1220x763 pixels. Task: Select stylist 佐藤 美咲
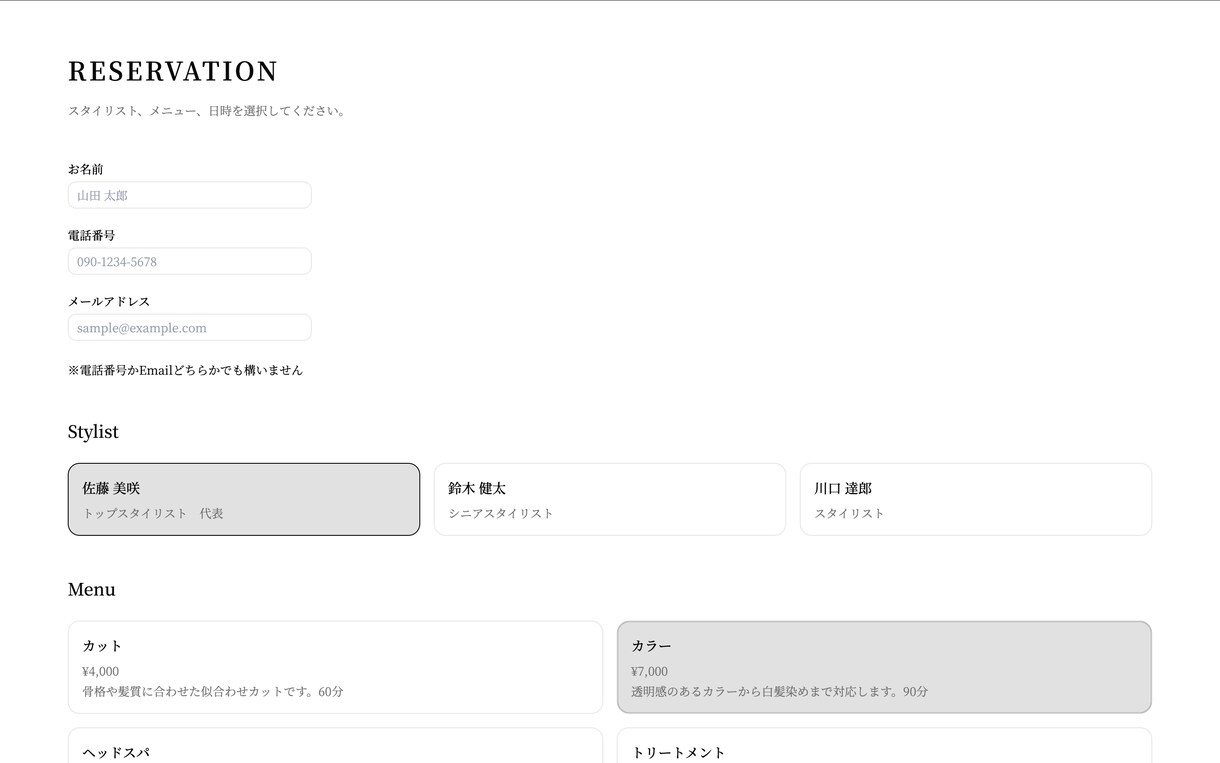point(244,499)
